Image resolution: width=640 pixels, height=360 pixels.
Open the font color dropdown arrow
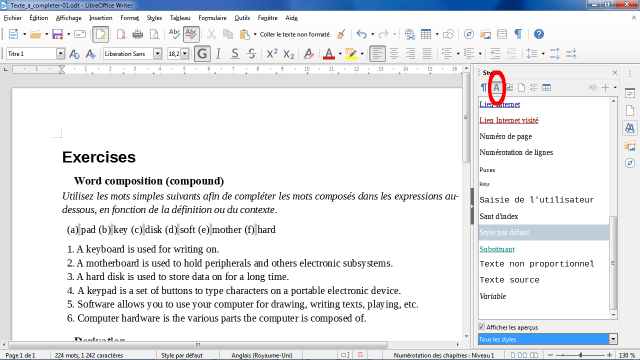click(x=340, y=54)
